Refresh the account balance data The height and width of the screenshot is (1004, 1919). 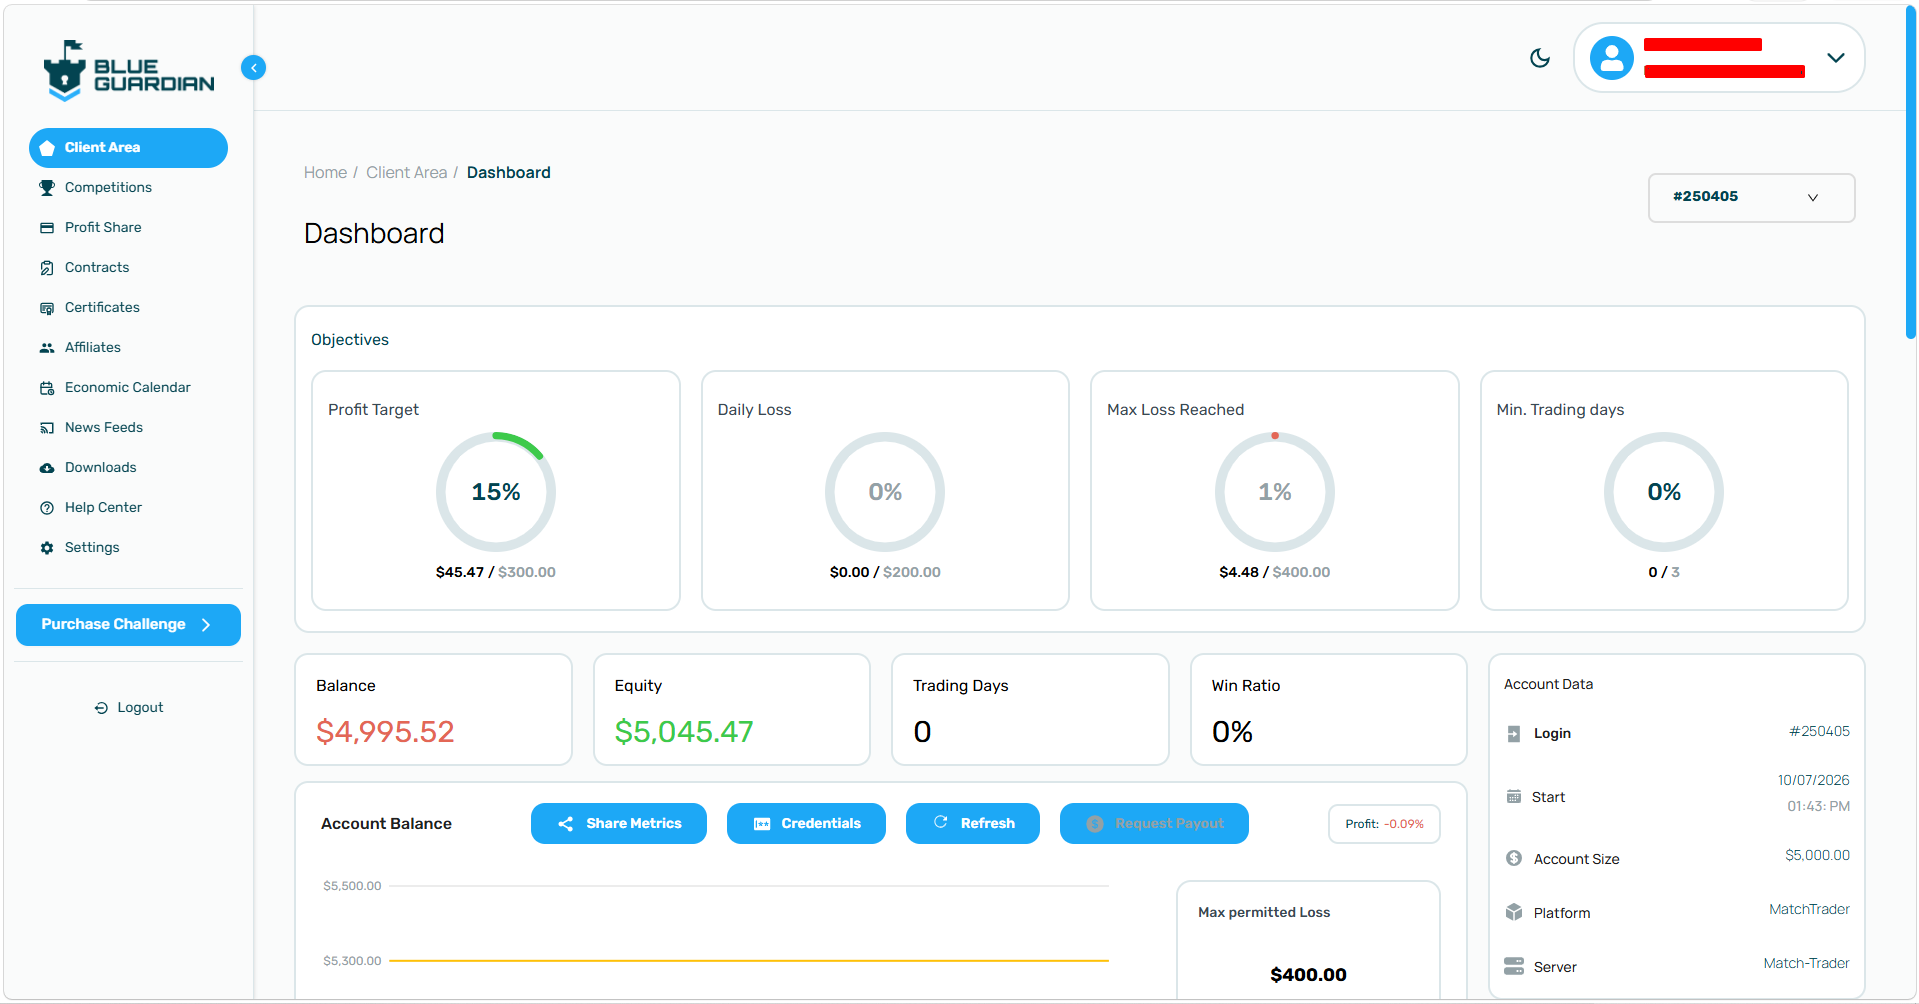coord(972,824)
